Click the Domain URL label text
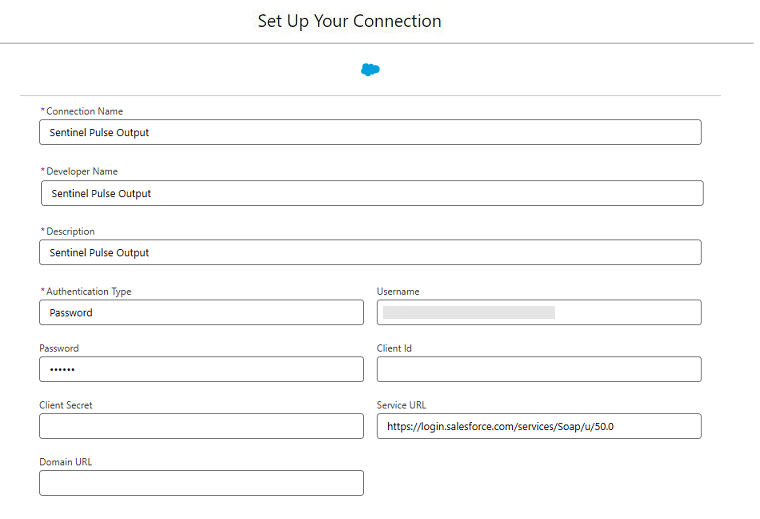 coord(65,461)
